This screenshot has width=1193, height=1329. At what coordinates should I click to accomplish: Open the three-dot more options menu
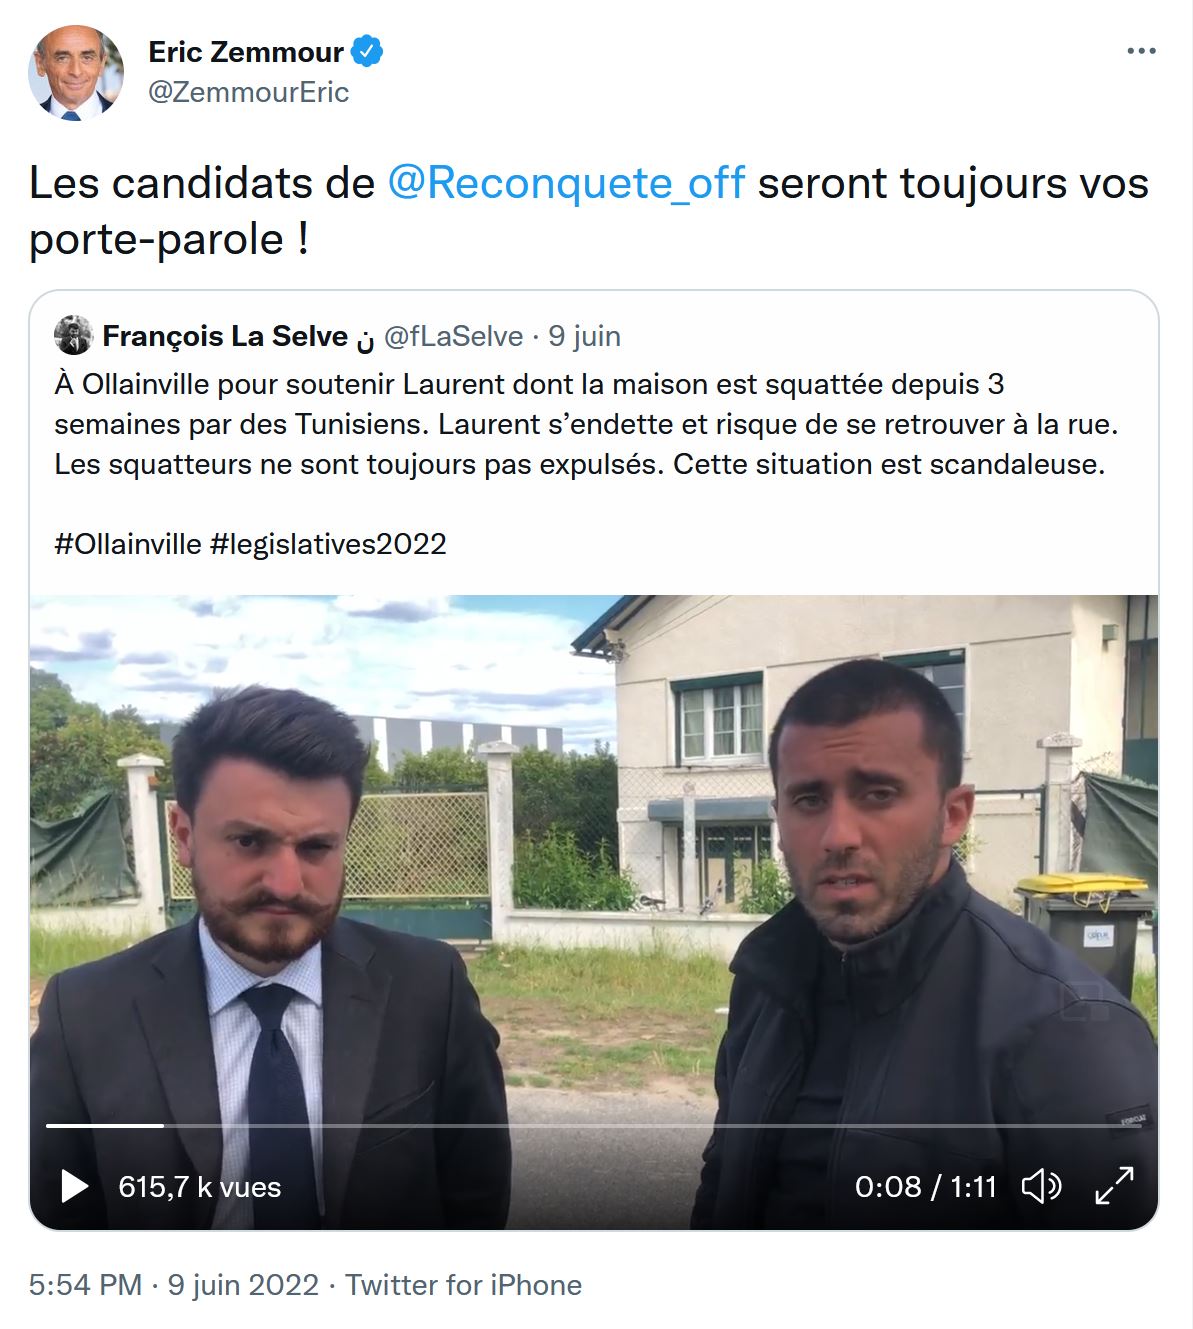click(1141, 52)
